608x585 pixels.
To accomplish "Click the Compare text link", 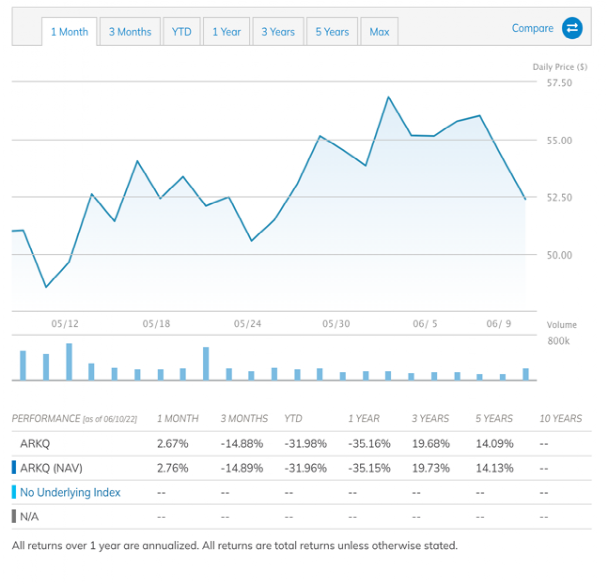I will (x=532, y=28).
